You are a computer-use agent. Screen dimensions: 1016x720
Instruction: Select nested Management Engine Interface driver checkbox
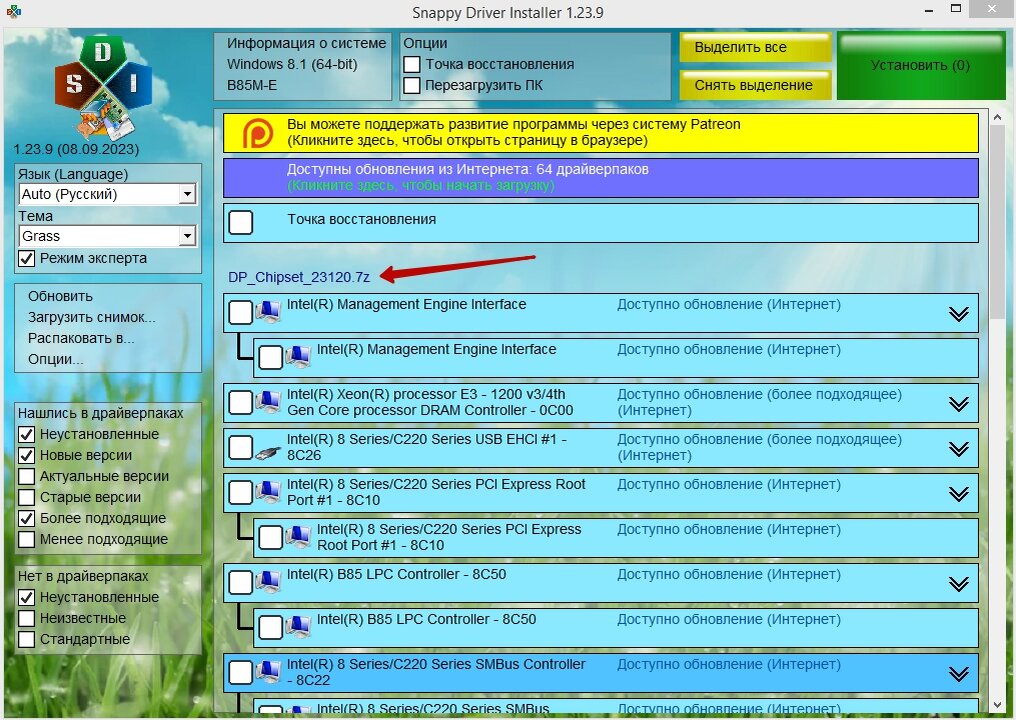[271, 358]
